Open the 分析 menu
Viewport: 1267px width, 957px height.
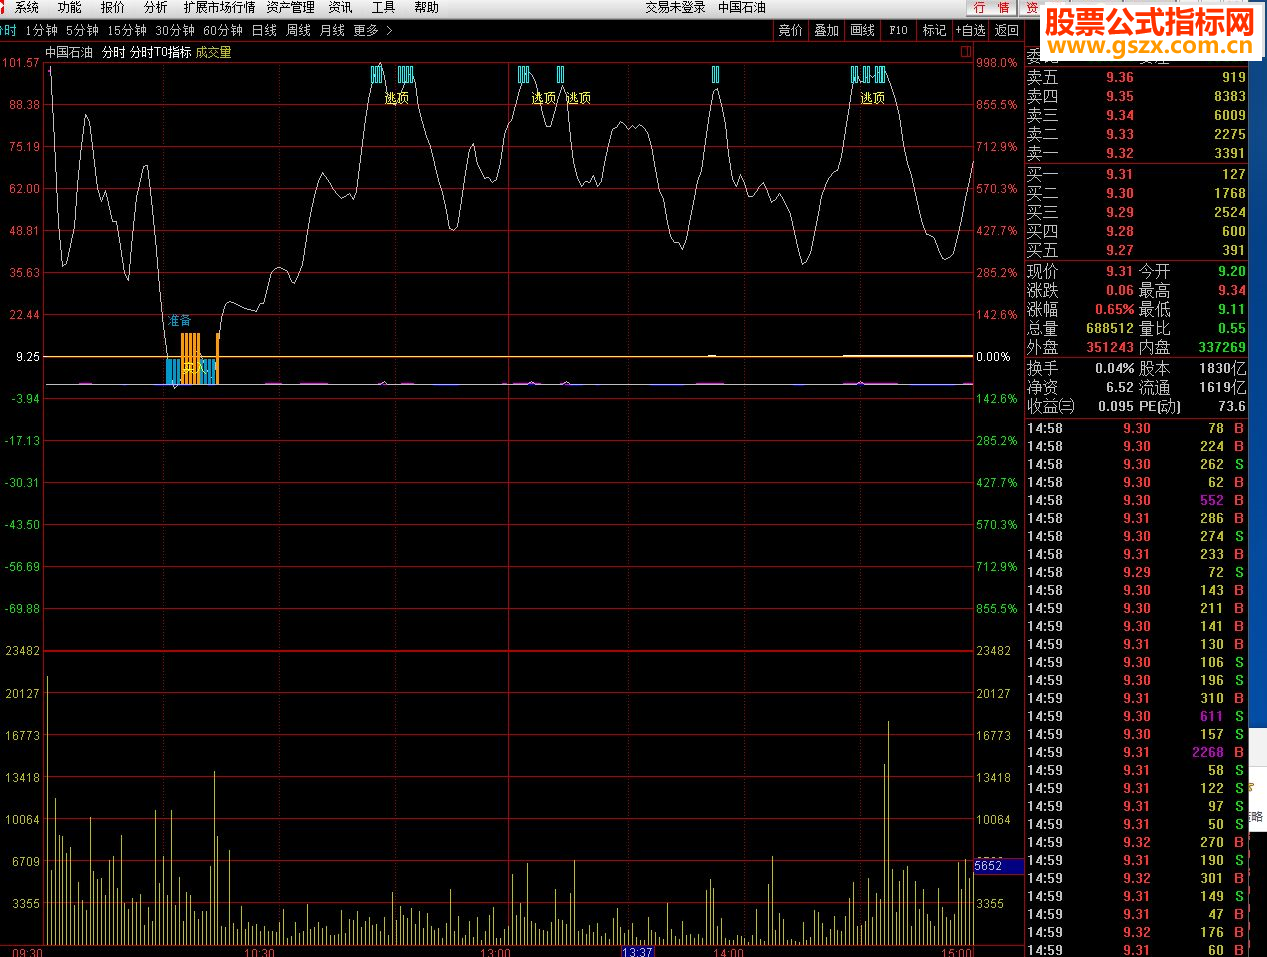point(156,7)
